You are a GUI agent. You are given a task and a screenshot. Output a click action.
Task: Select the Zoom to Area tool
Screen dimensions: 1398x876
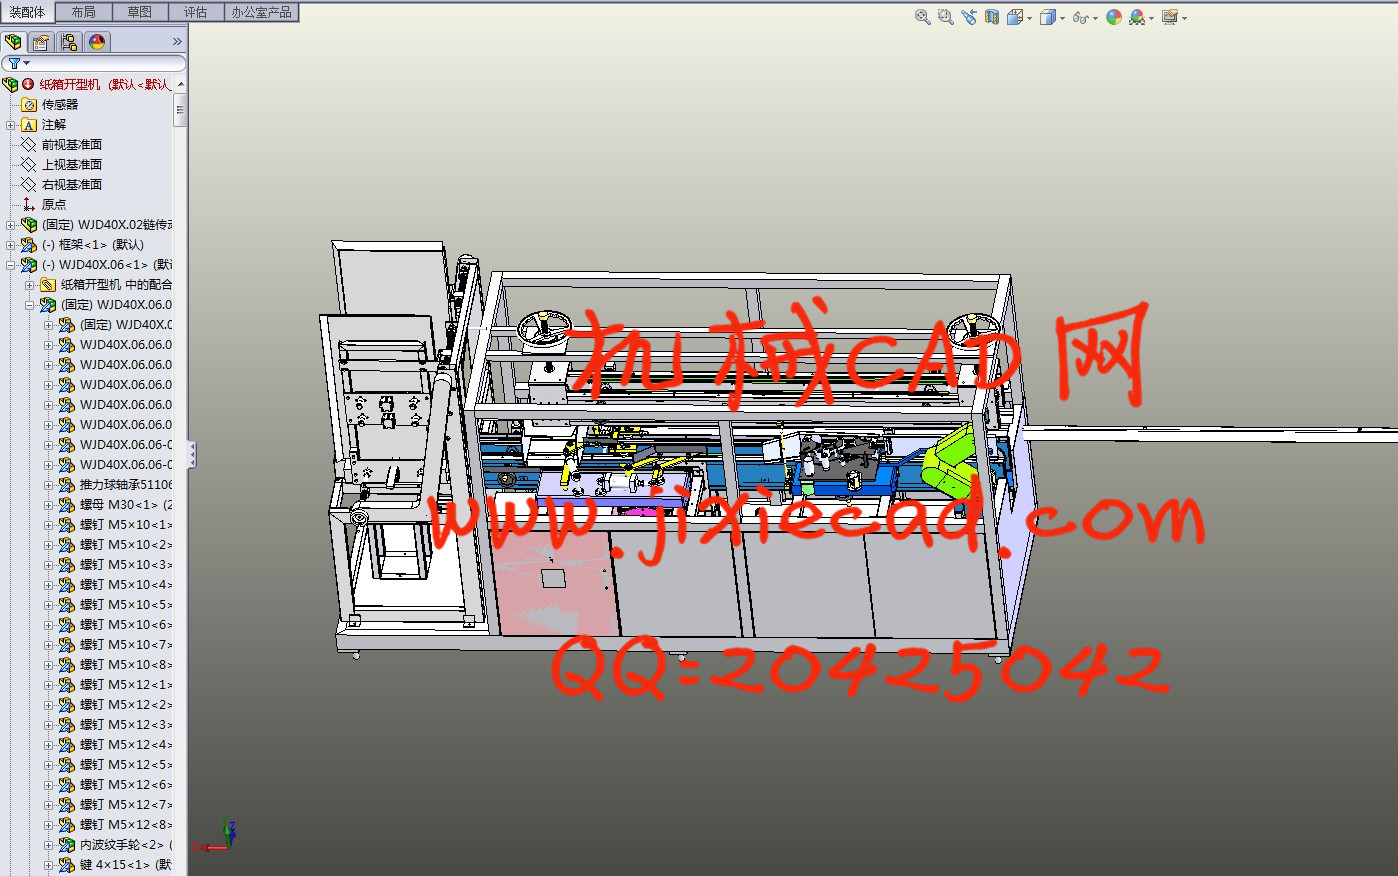click(x=945, y=17)
